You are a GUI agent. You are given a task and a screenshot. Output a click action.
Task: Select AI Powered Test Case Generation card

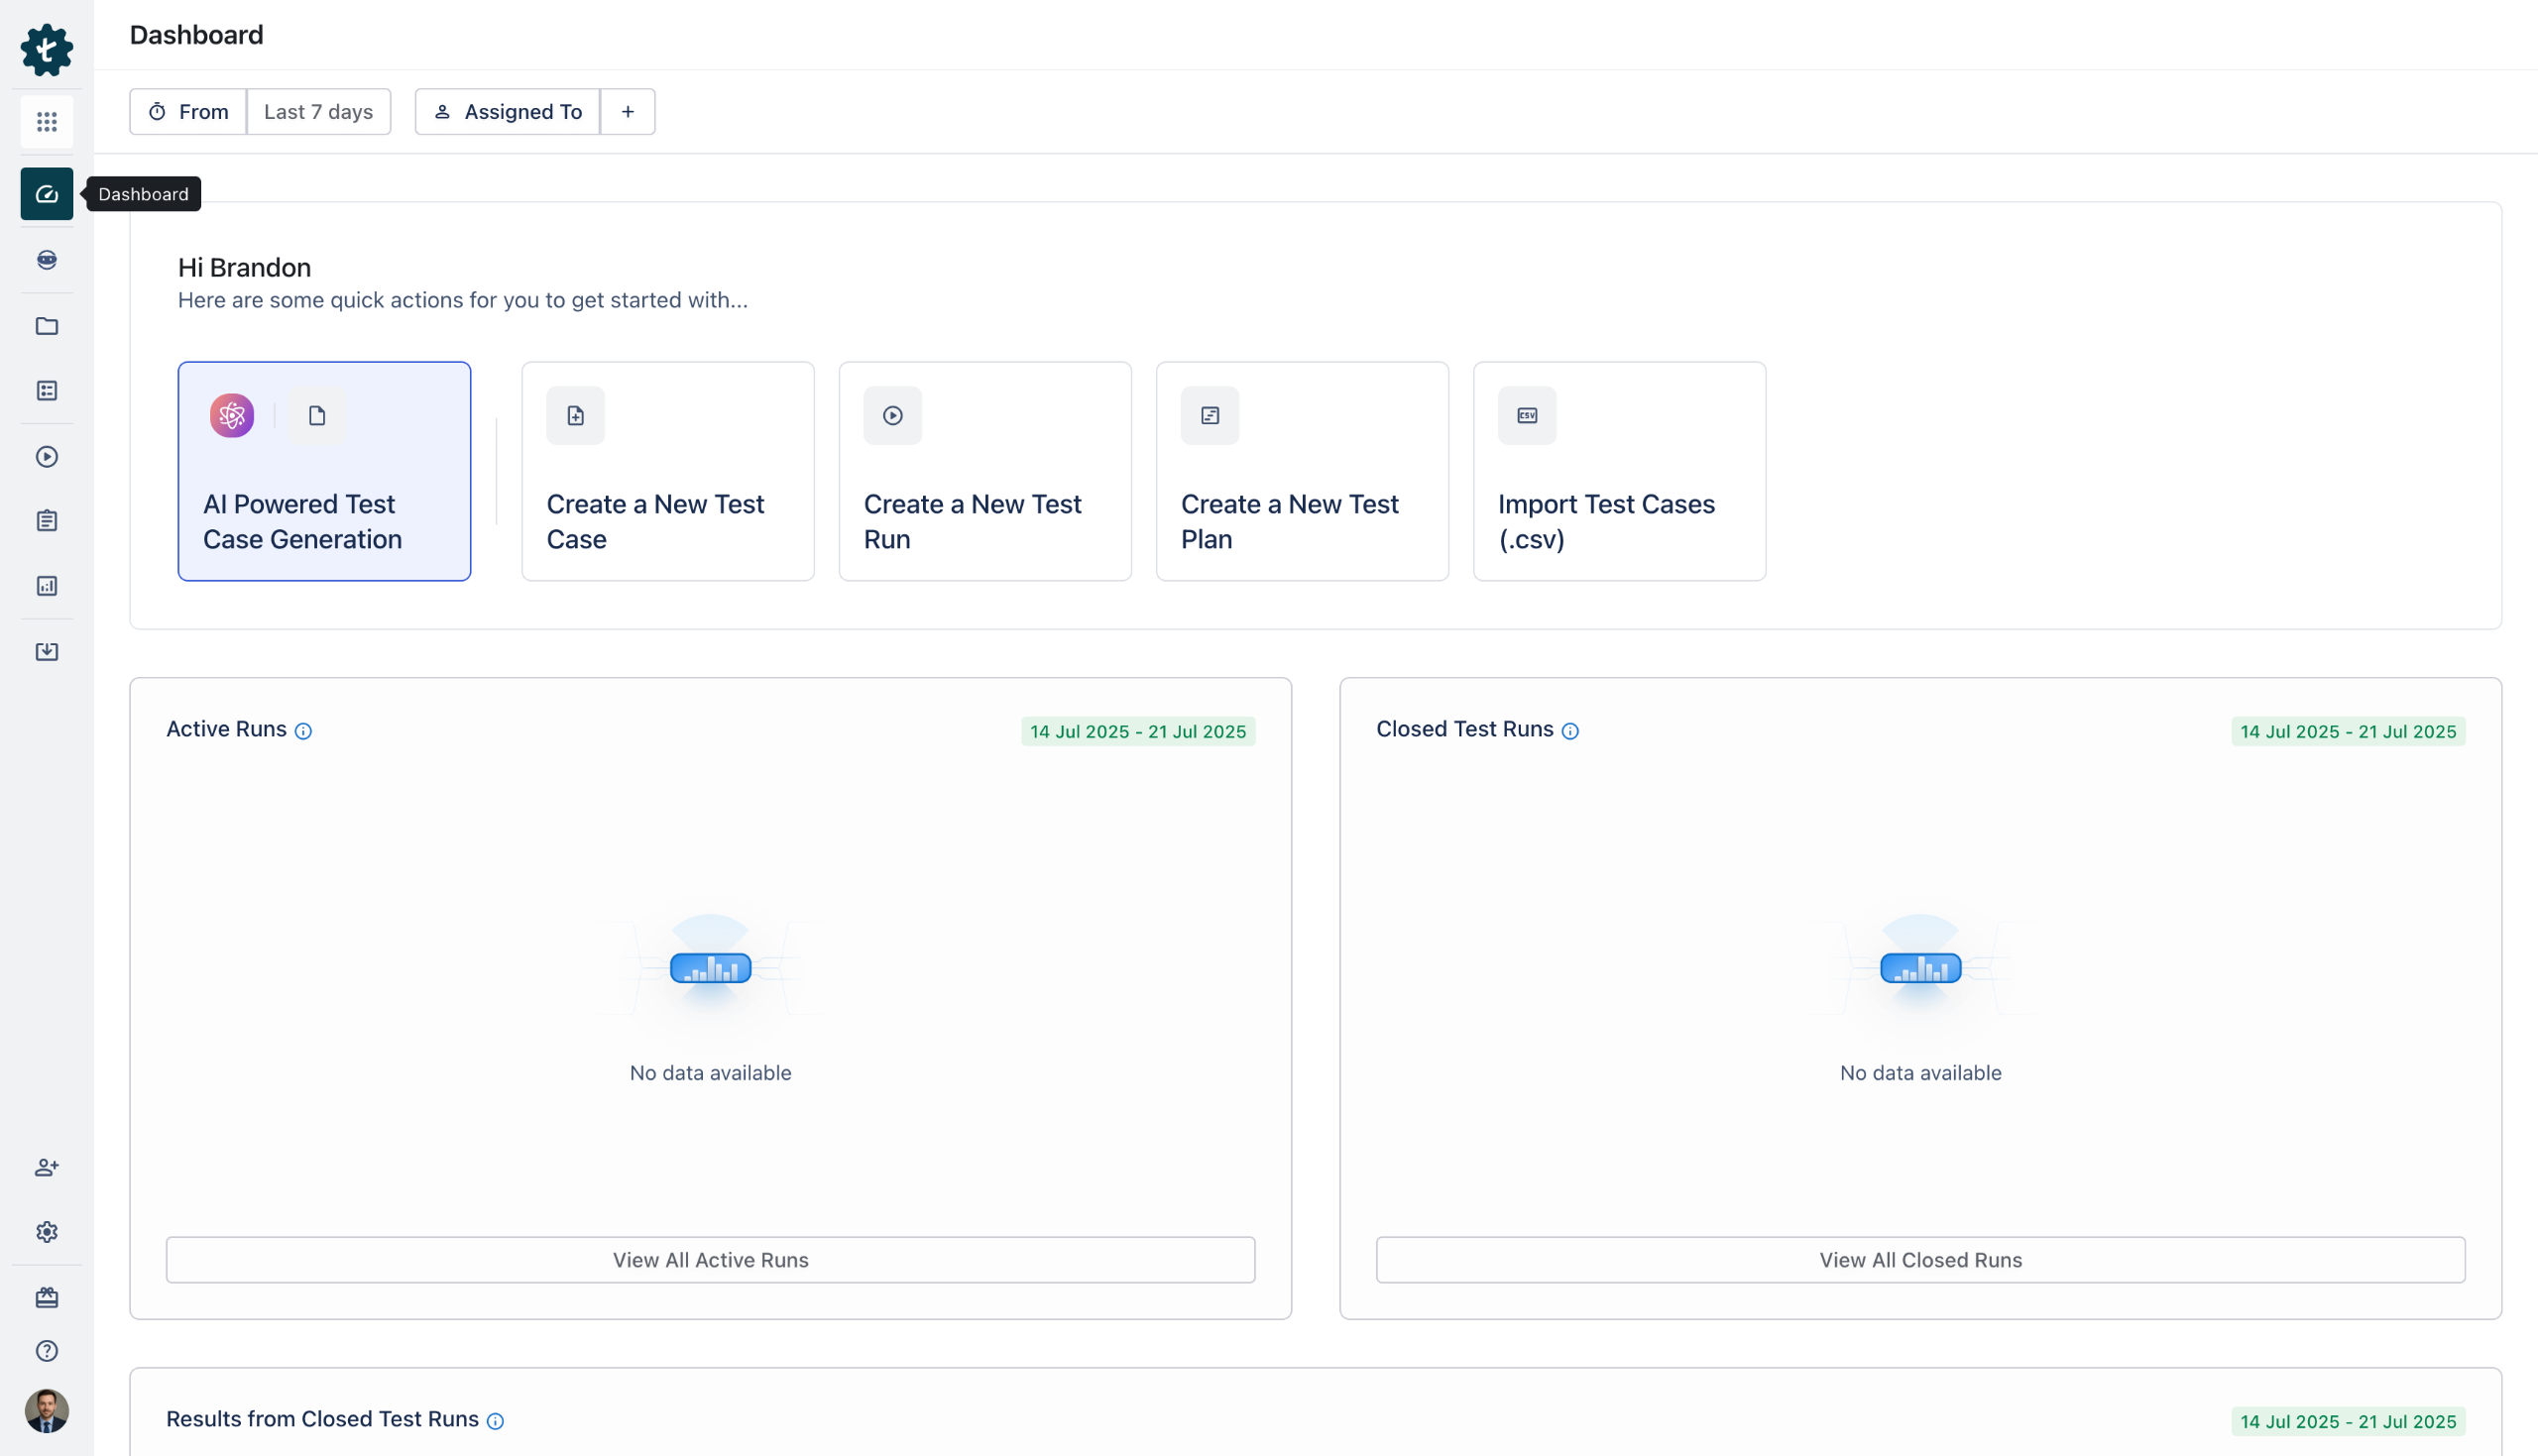click(x=324, y=471)
